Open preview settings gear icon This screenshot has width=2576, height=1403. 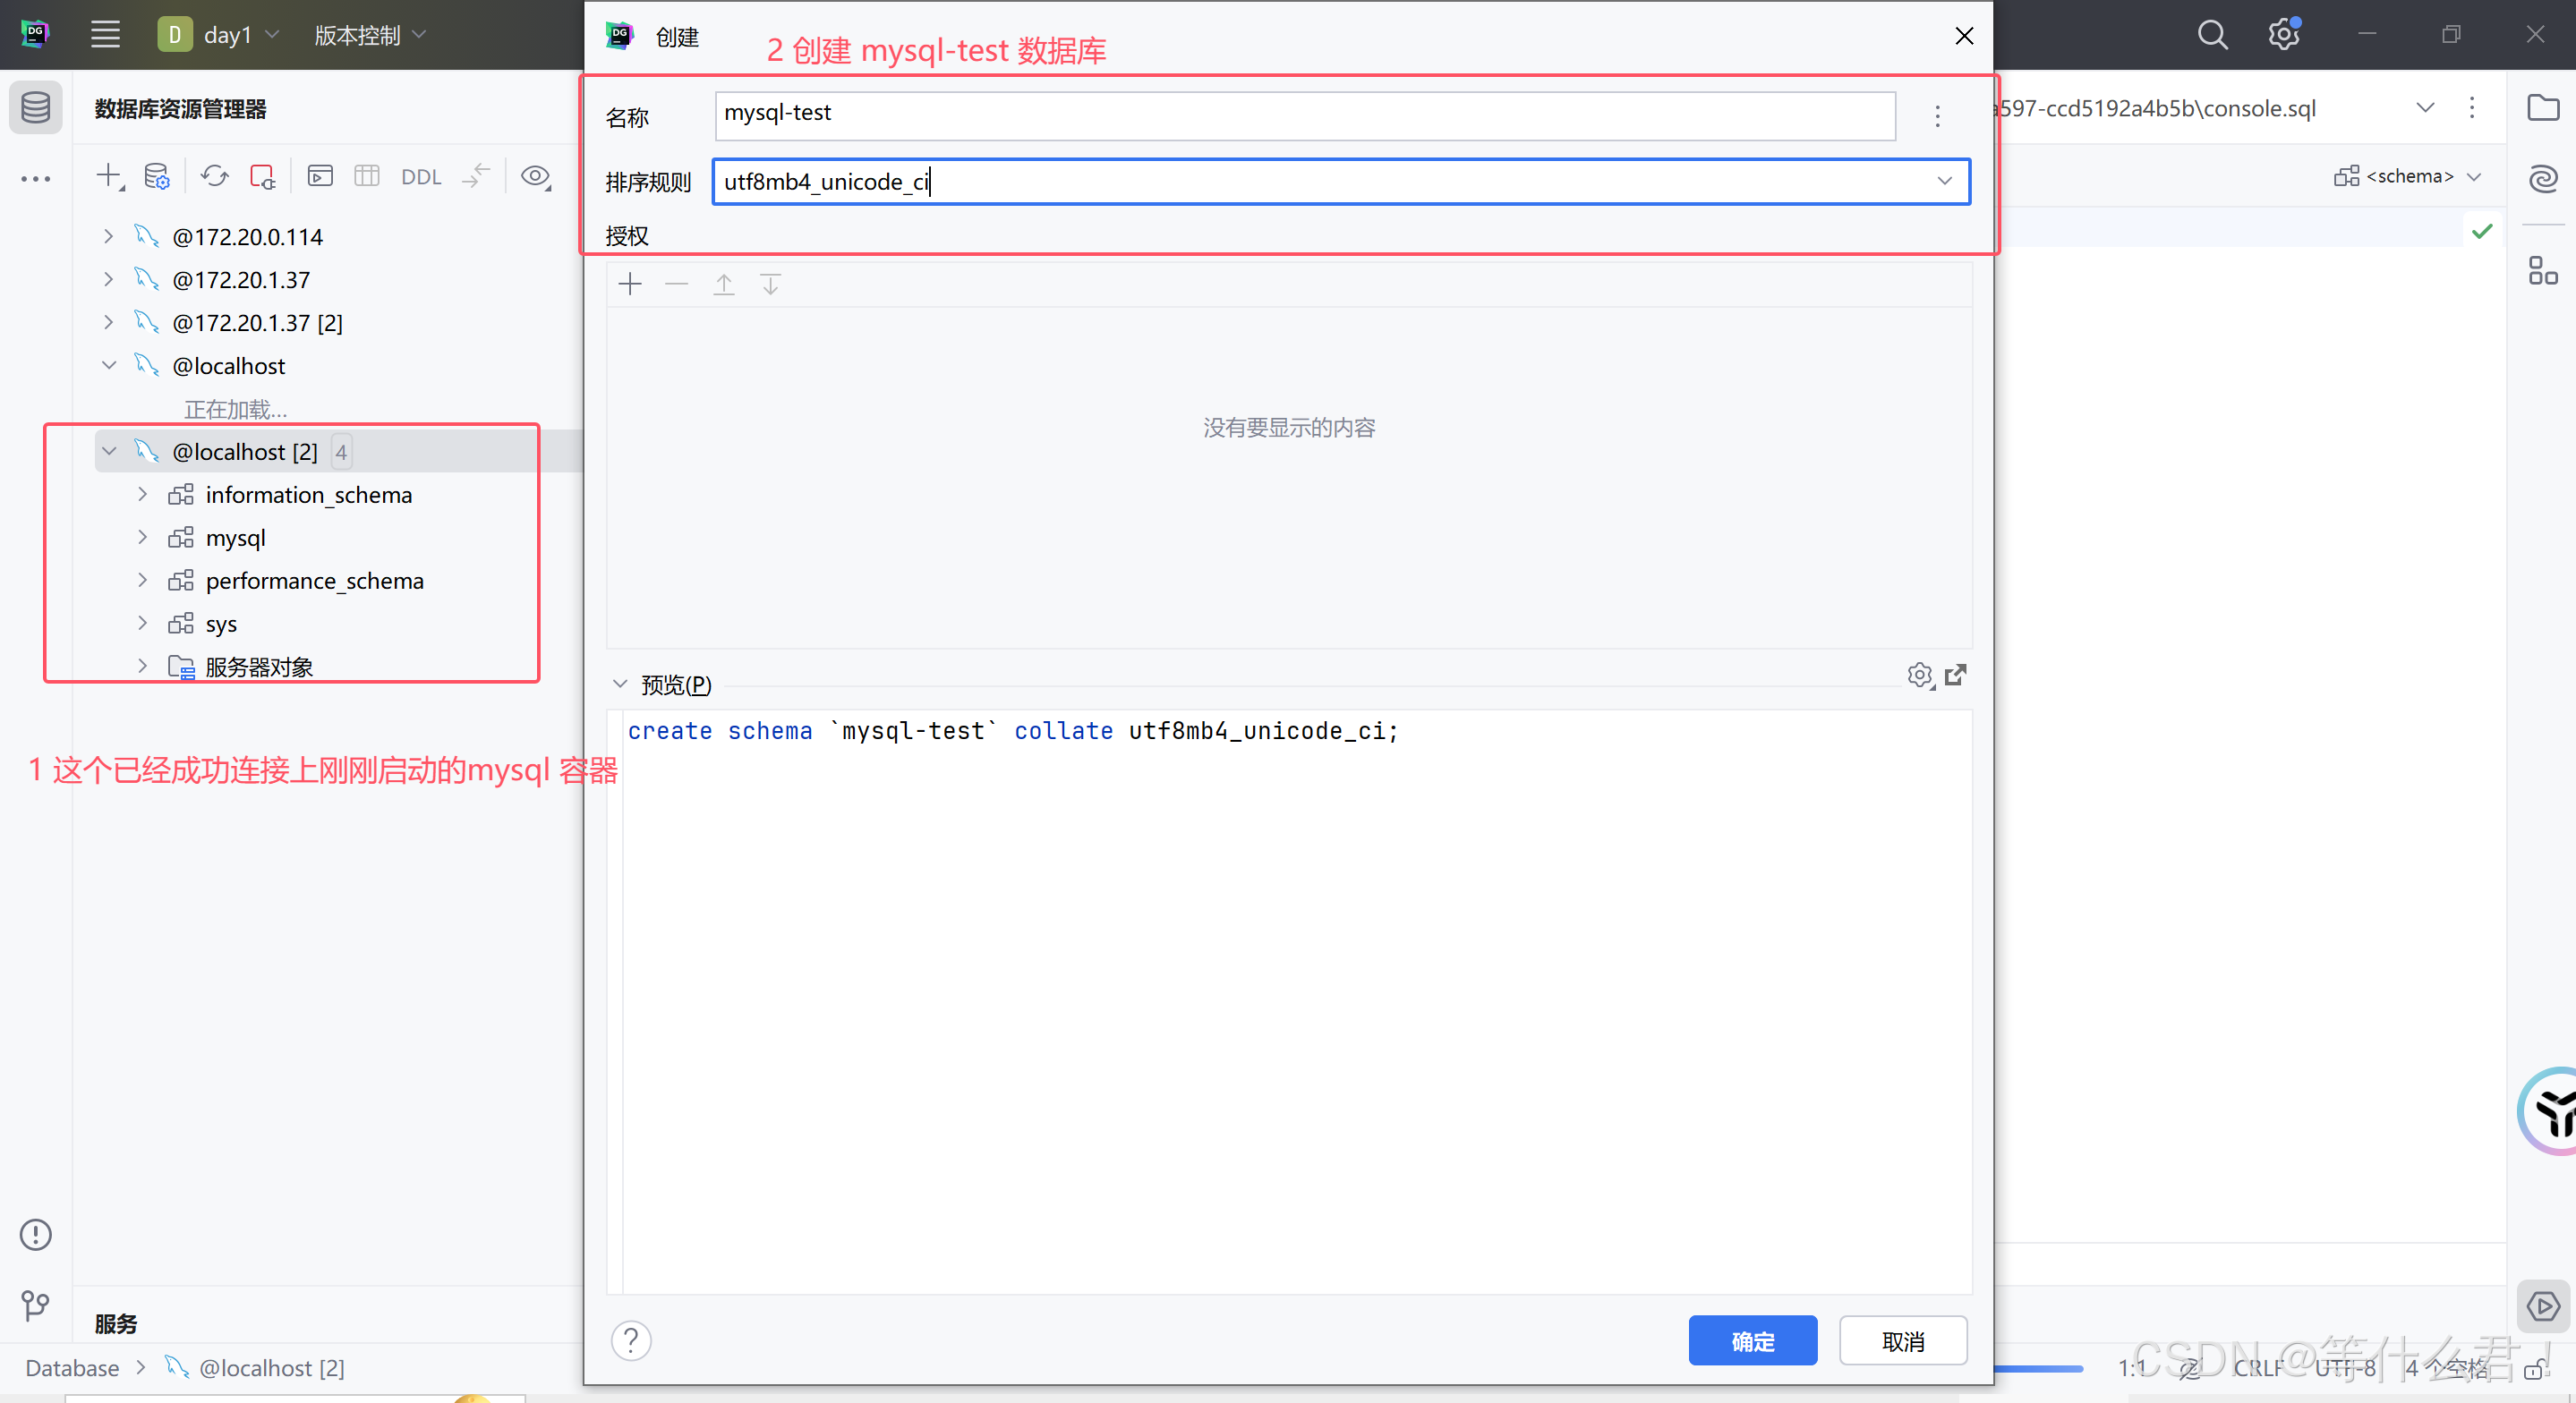pyautogui.click(x=1919, y=675)
